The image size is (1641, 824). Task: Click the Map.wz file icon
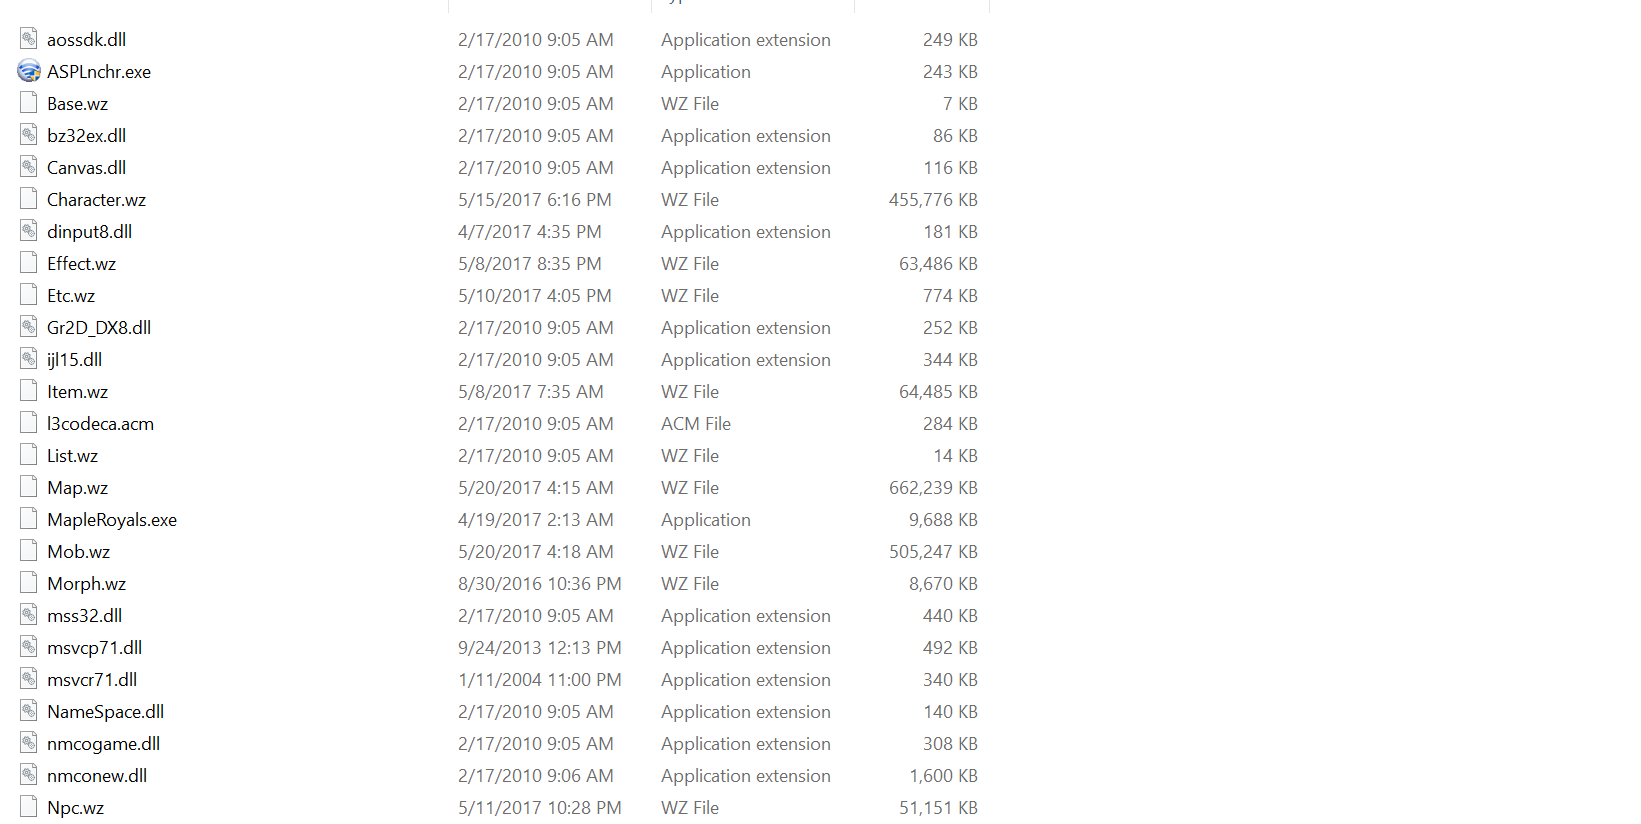coord(29,487)
